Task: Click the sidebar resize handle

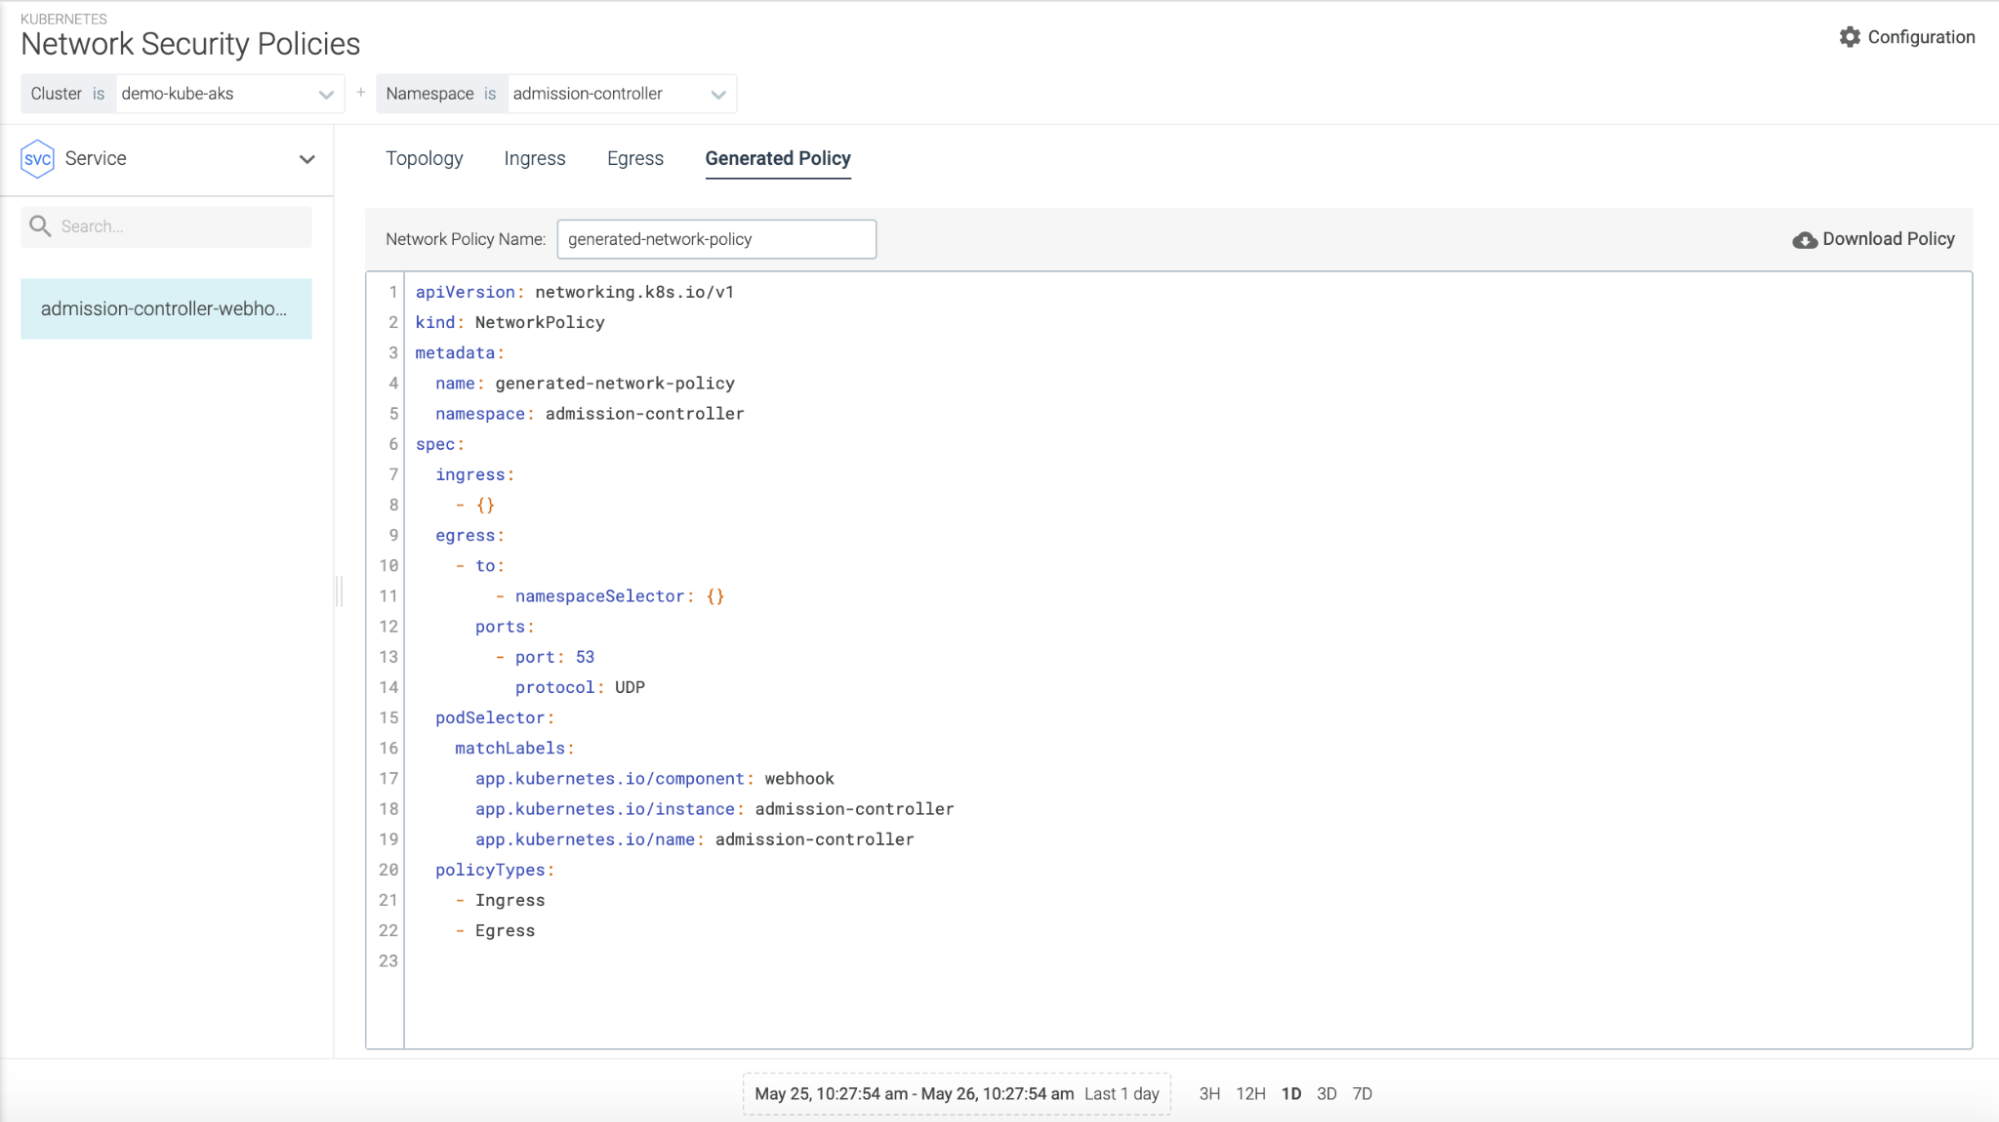Action: (340, 591)
